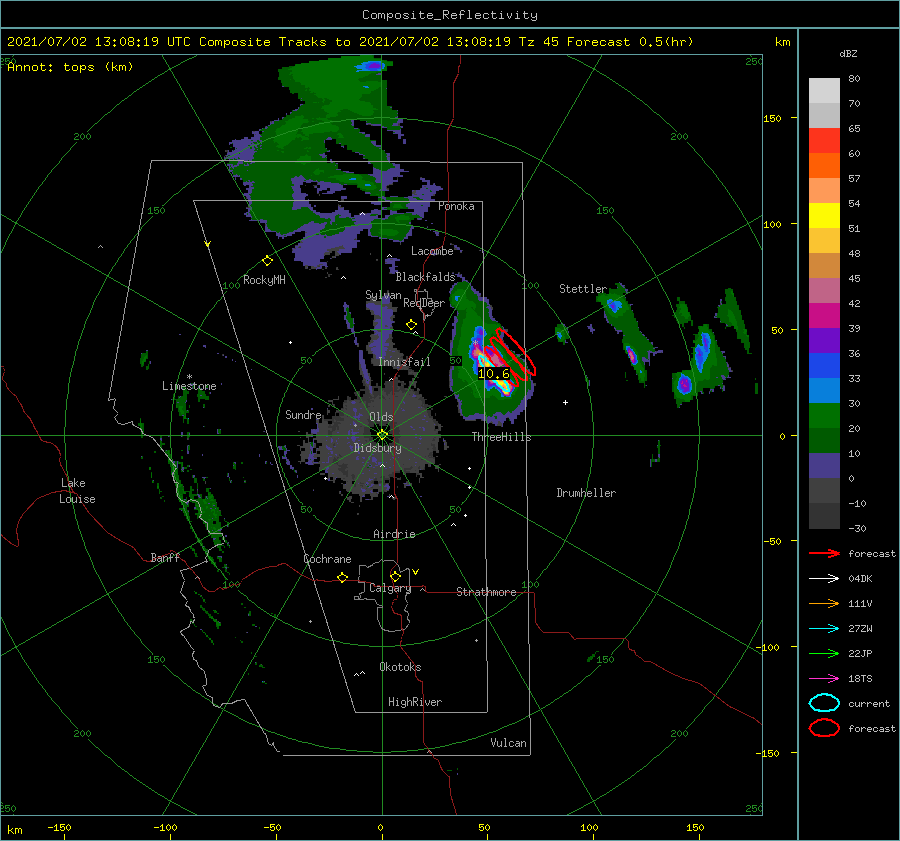Click the Airdrie city label
The height and width of the screenshot is (841, 900).
(394, 534)
